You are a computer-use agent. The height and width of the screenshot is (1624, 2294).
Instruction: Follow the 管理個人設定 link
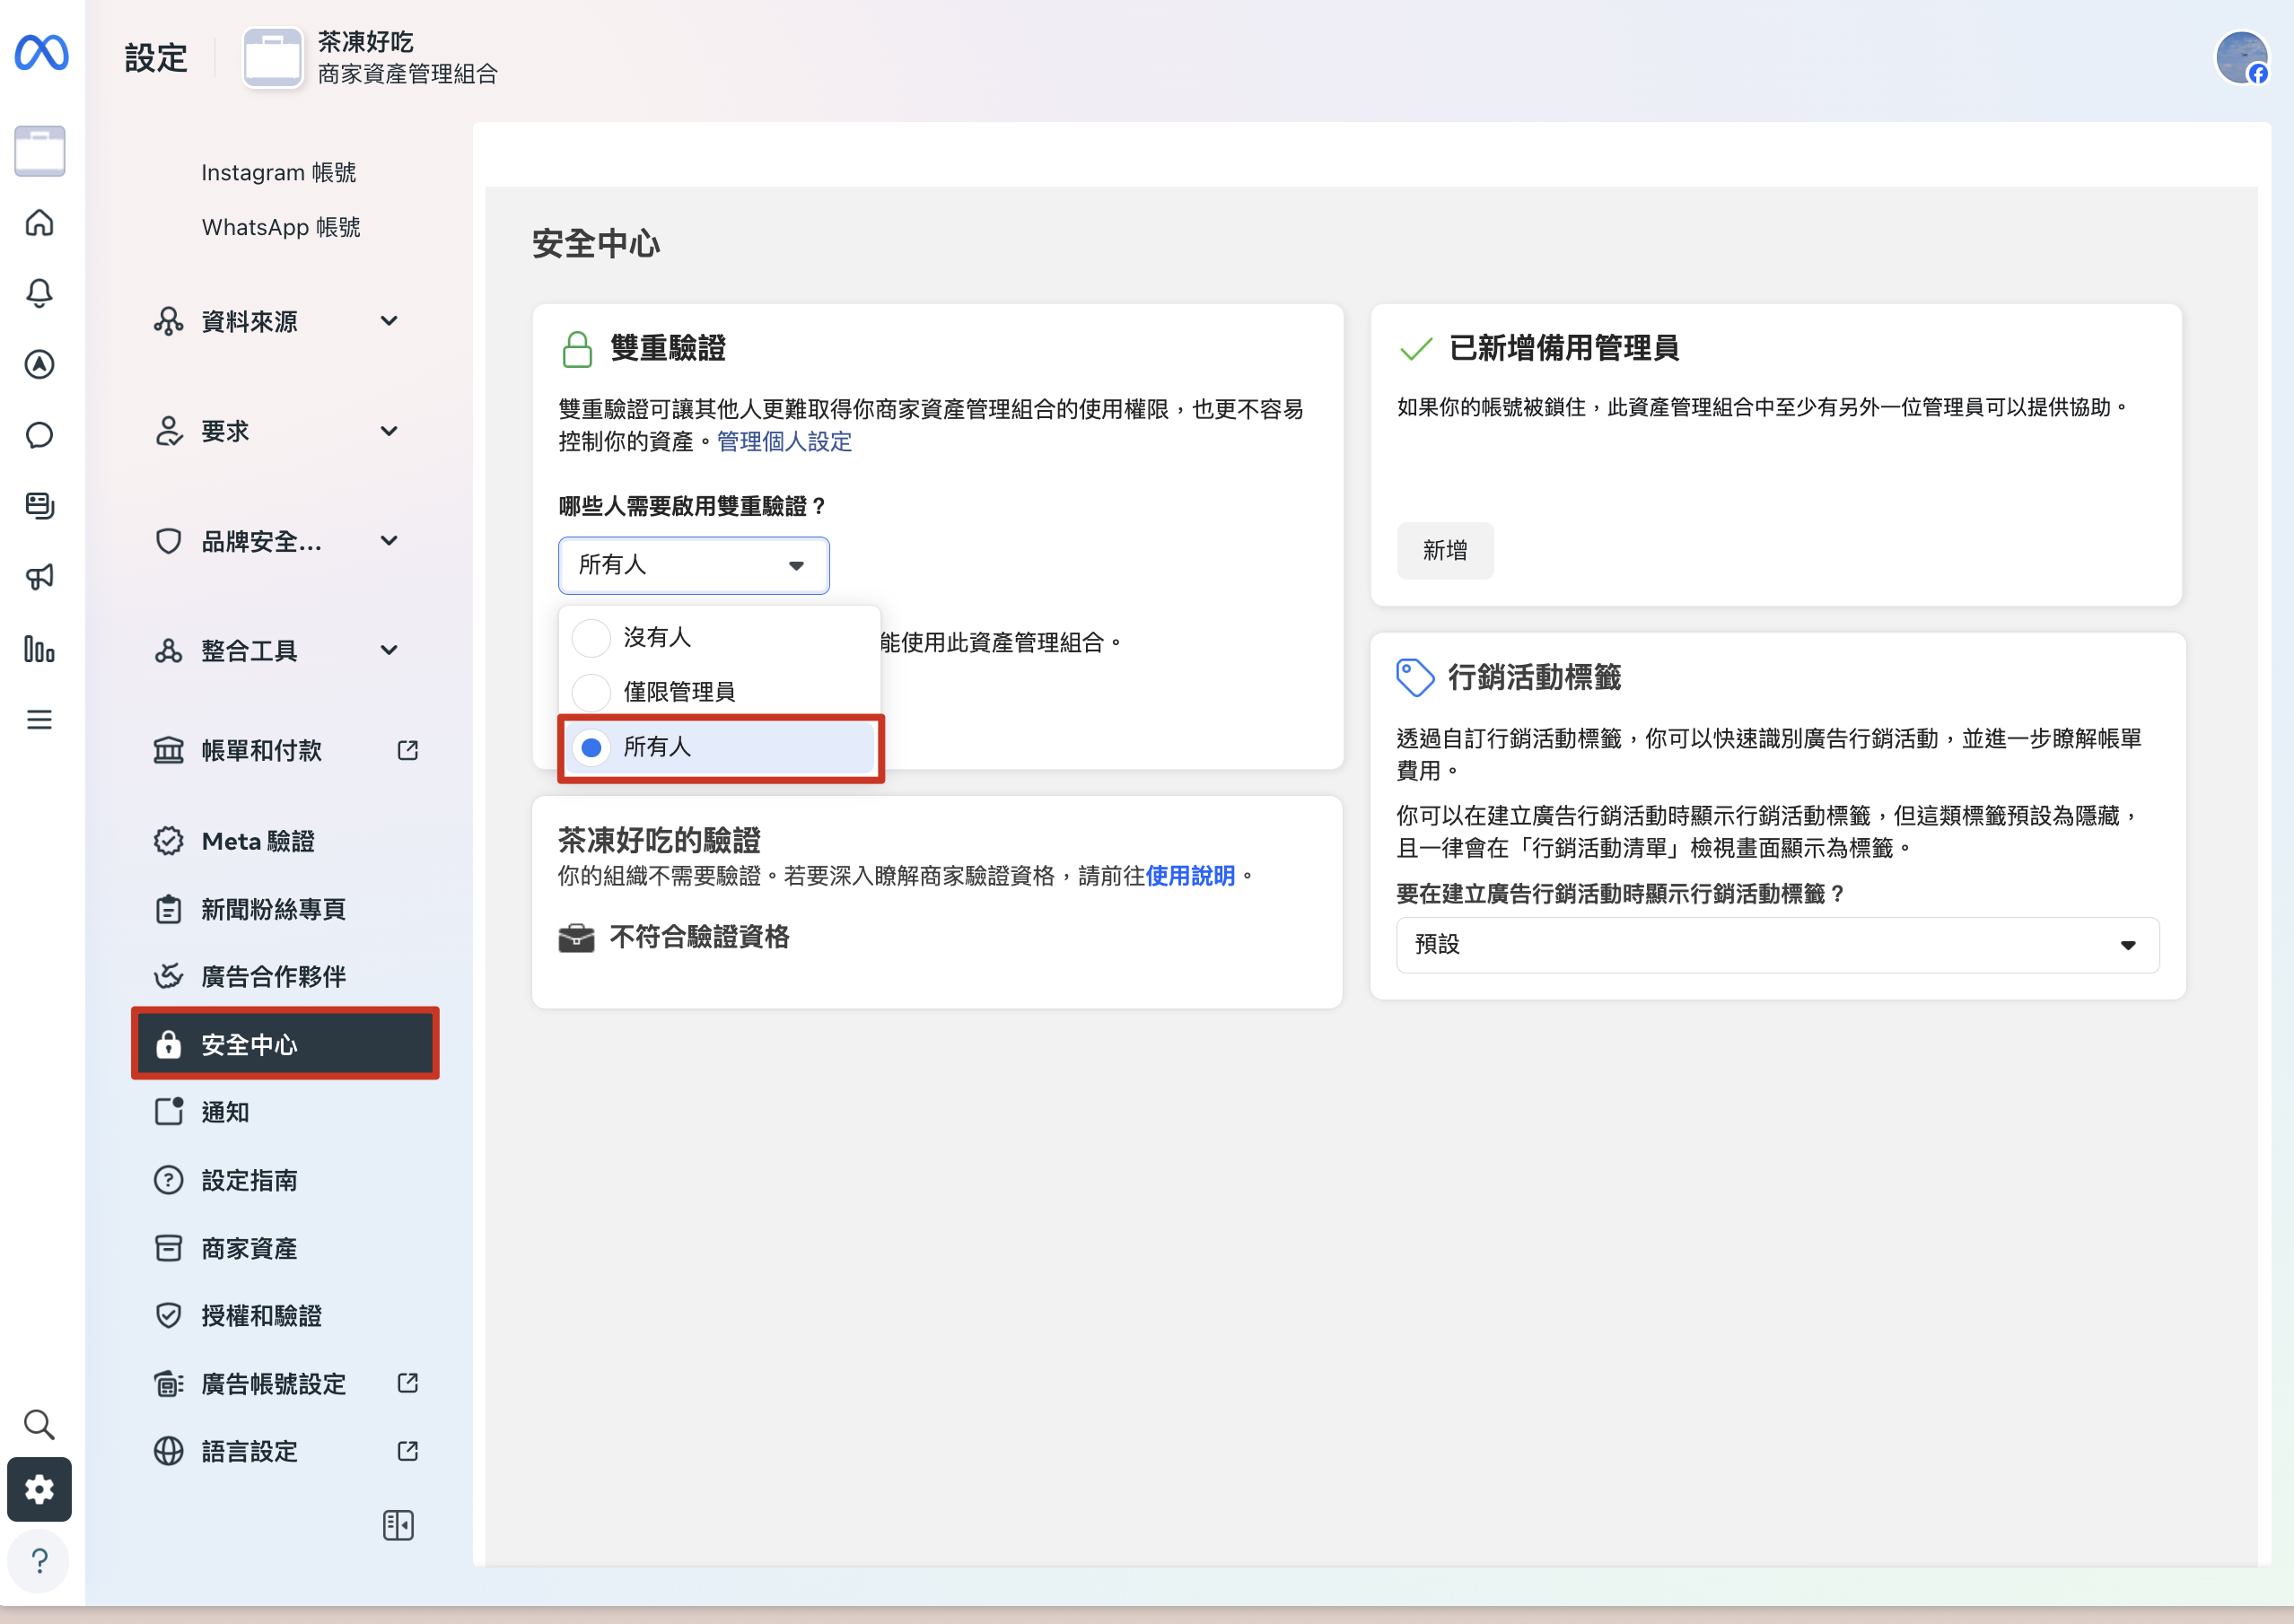pos(784,442)
